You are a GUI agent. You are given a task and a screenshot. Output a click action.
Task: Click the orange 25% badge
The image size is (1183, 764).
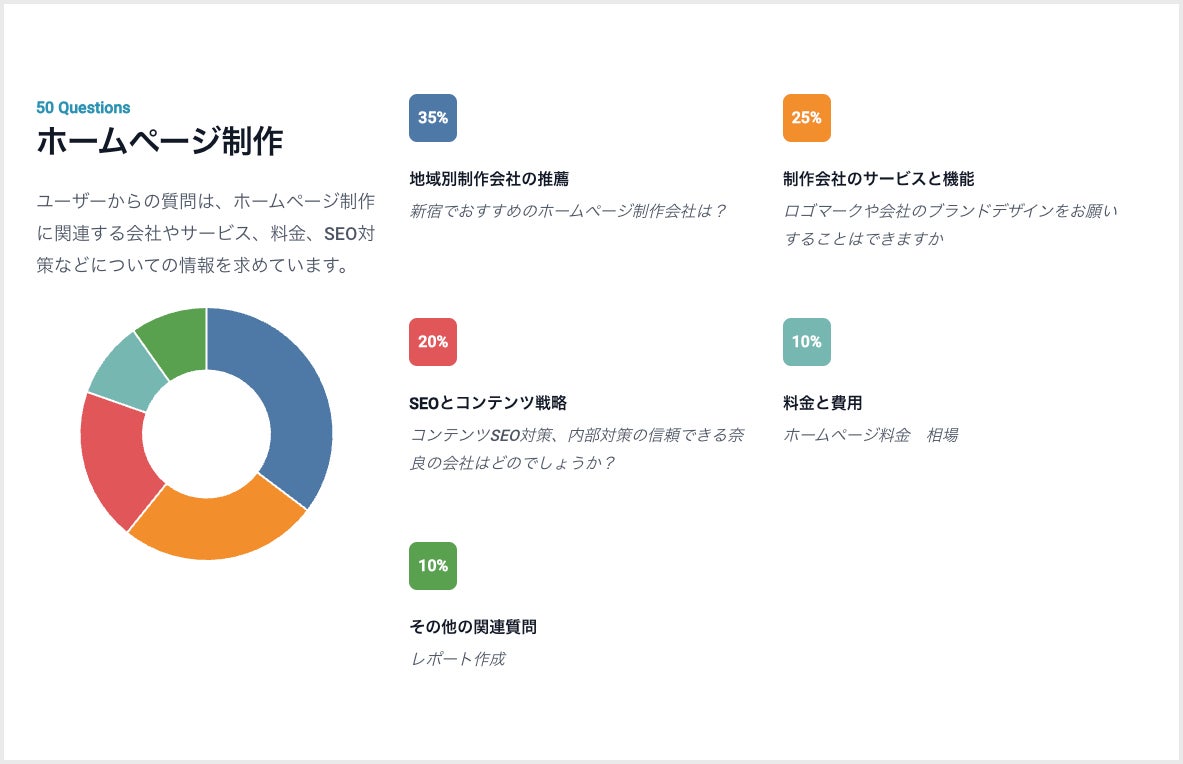806,118
